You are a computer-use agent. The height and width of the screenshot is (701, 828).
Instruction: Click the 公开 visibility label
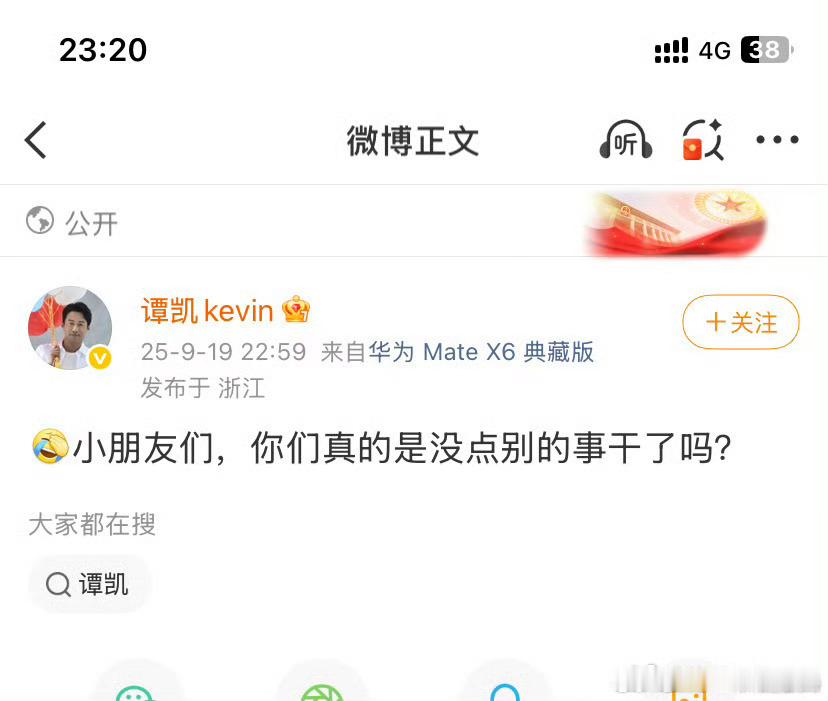click(91, 223)
